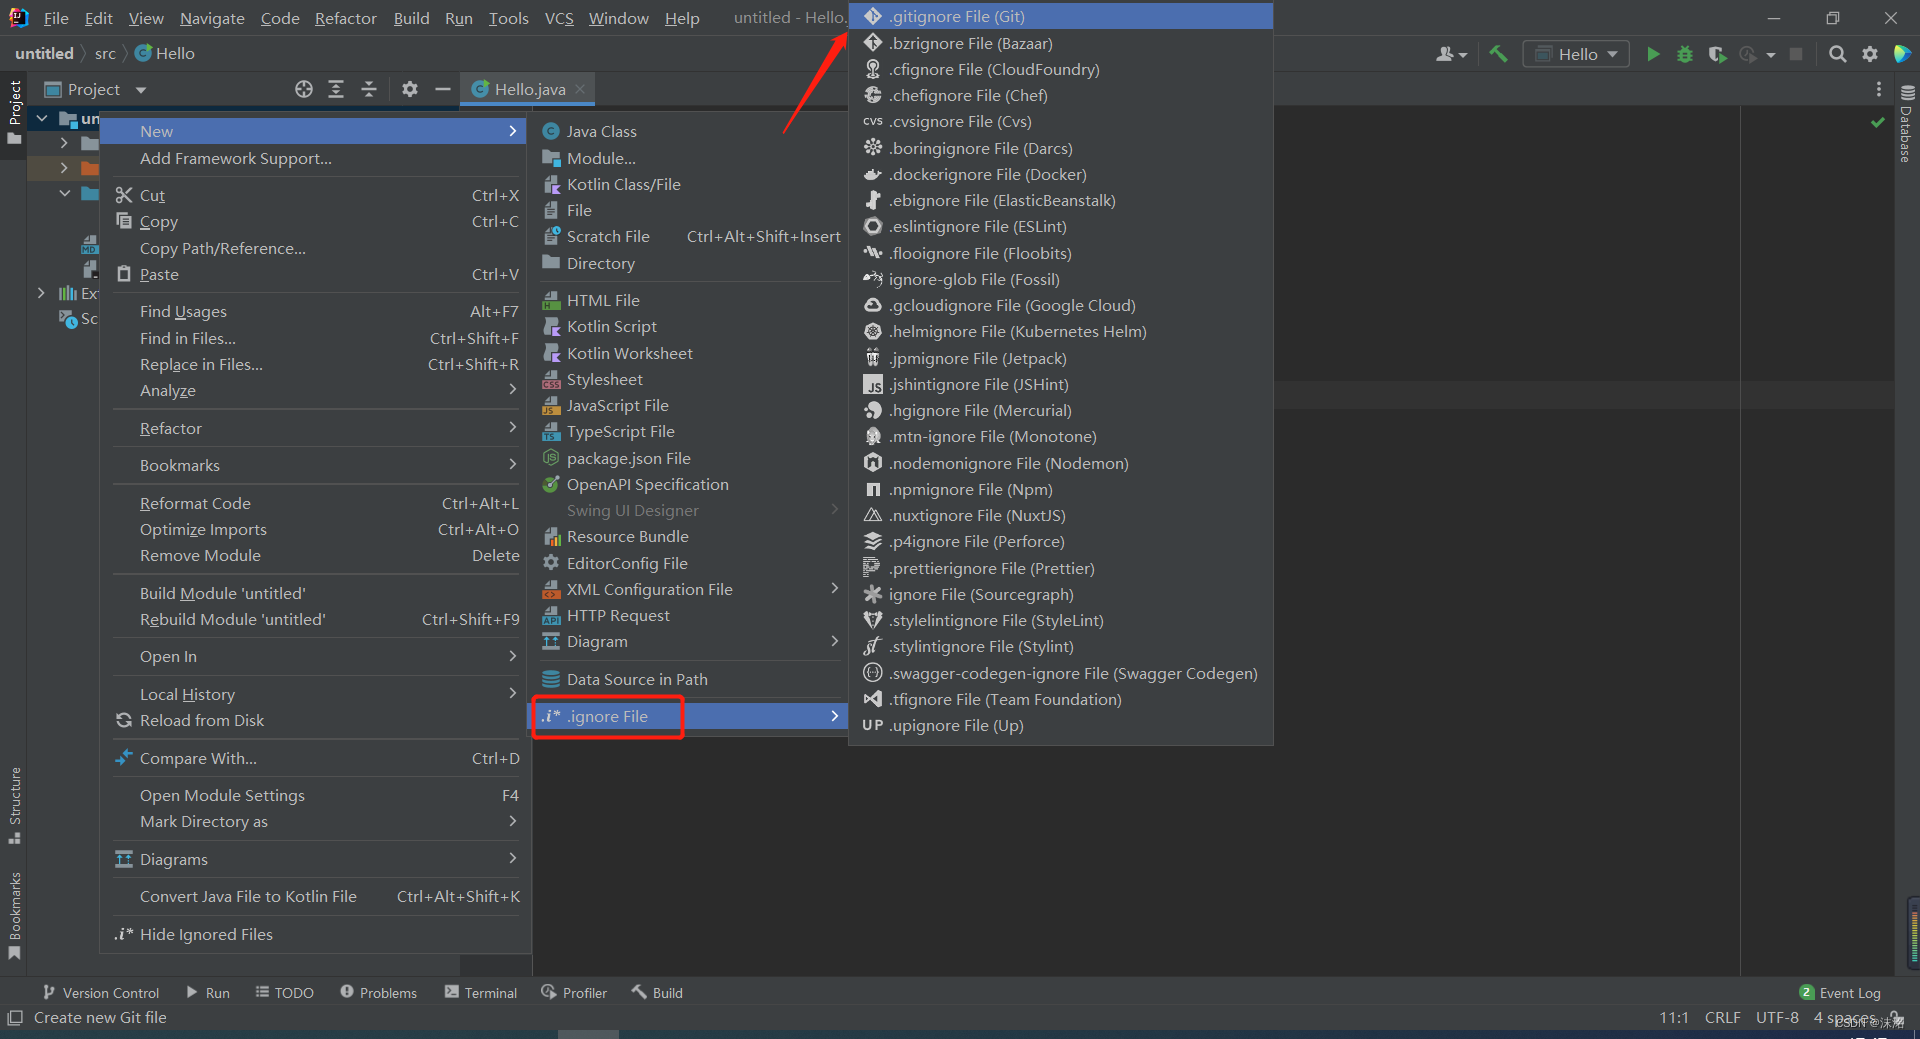Open Search Everywhere magnifier icon
Image resolution: width=1920 pixels, height=1039 pixels.
click(1837, 54)
